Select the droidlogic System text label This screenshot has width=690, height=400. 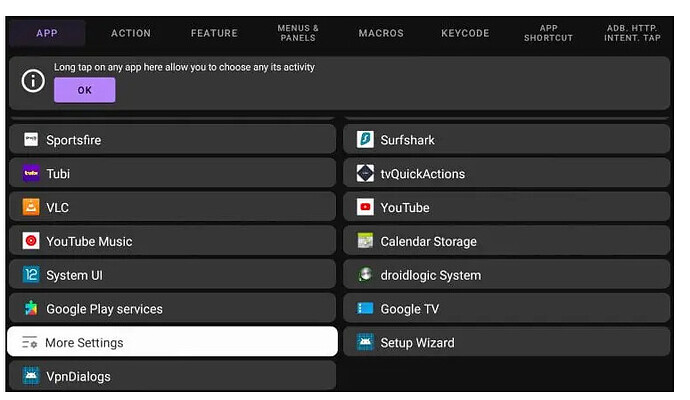tap(431, 275)
